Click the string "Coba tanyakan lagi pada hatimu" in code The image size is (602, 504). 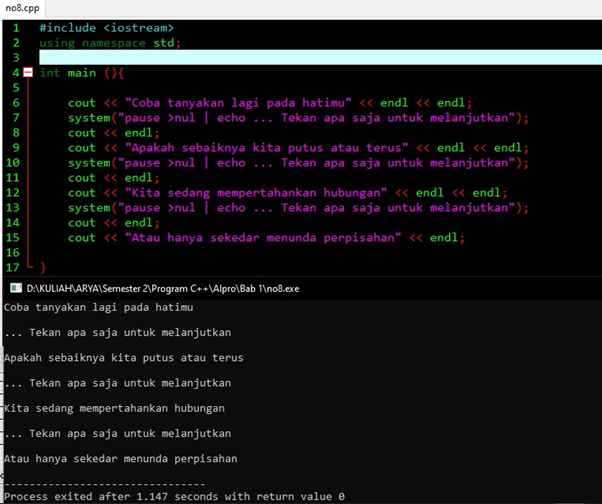click(x=238, y=103)
